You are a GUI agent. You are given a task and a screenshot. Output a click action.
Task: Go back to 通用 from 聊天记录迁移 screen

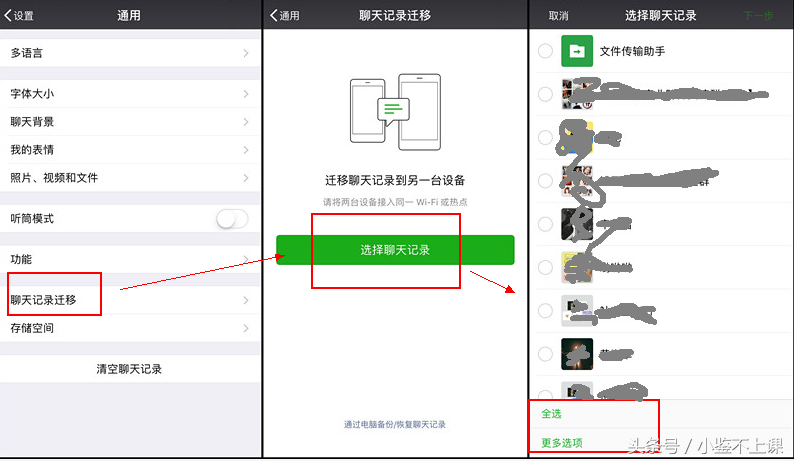(x=285, y=16)
